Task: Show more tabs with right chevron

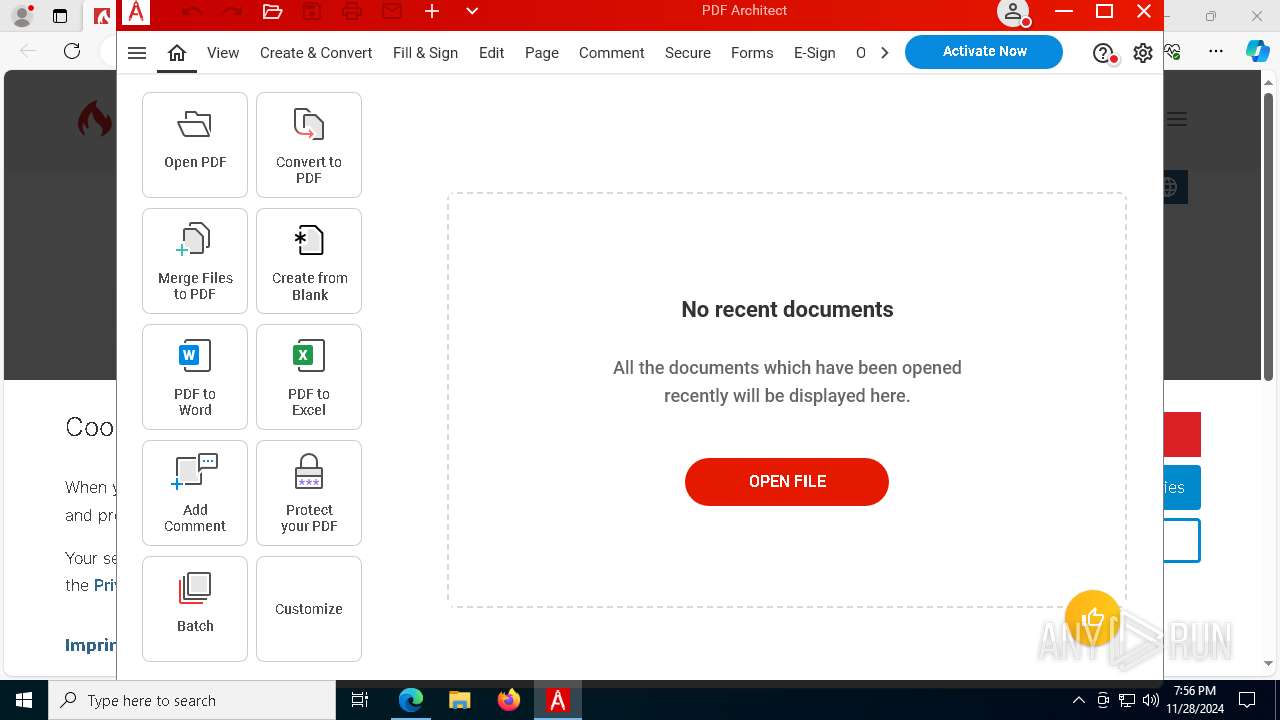Action: 884,53
